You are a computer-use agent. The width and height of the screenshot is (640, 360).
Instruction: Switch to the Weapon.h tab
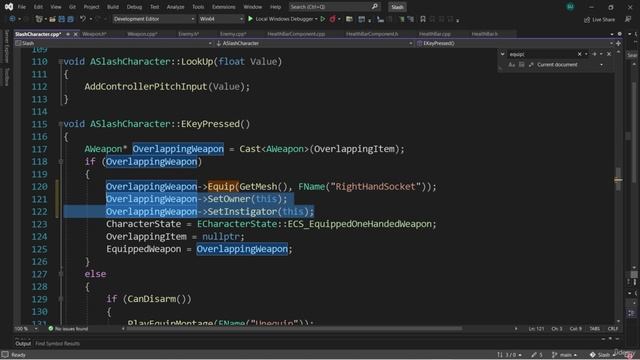[94, 34]
